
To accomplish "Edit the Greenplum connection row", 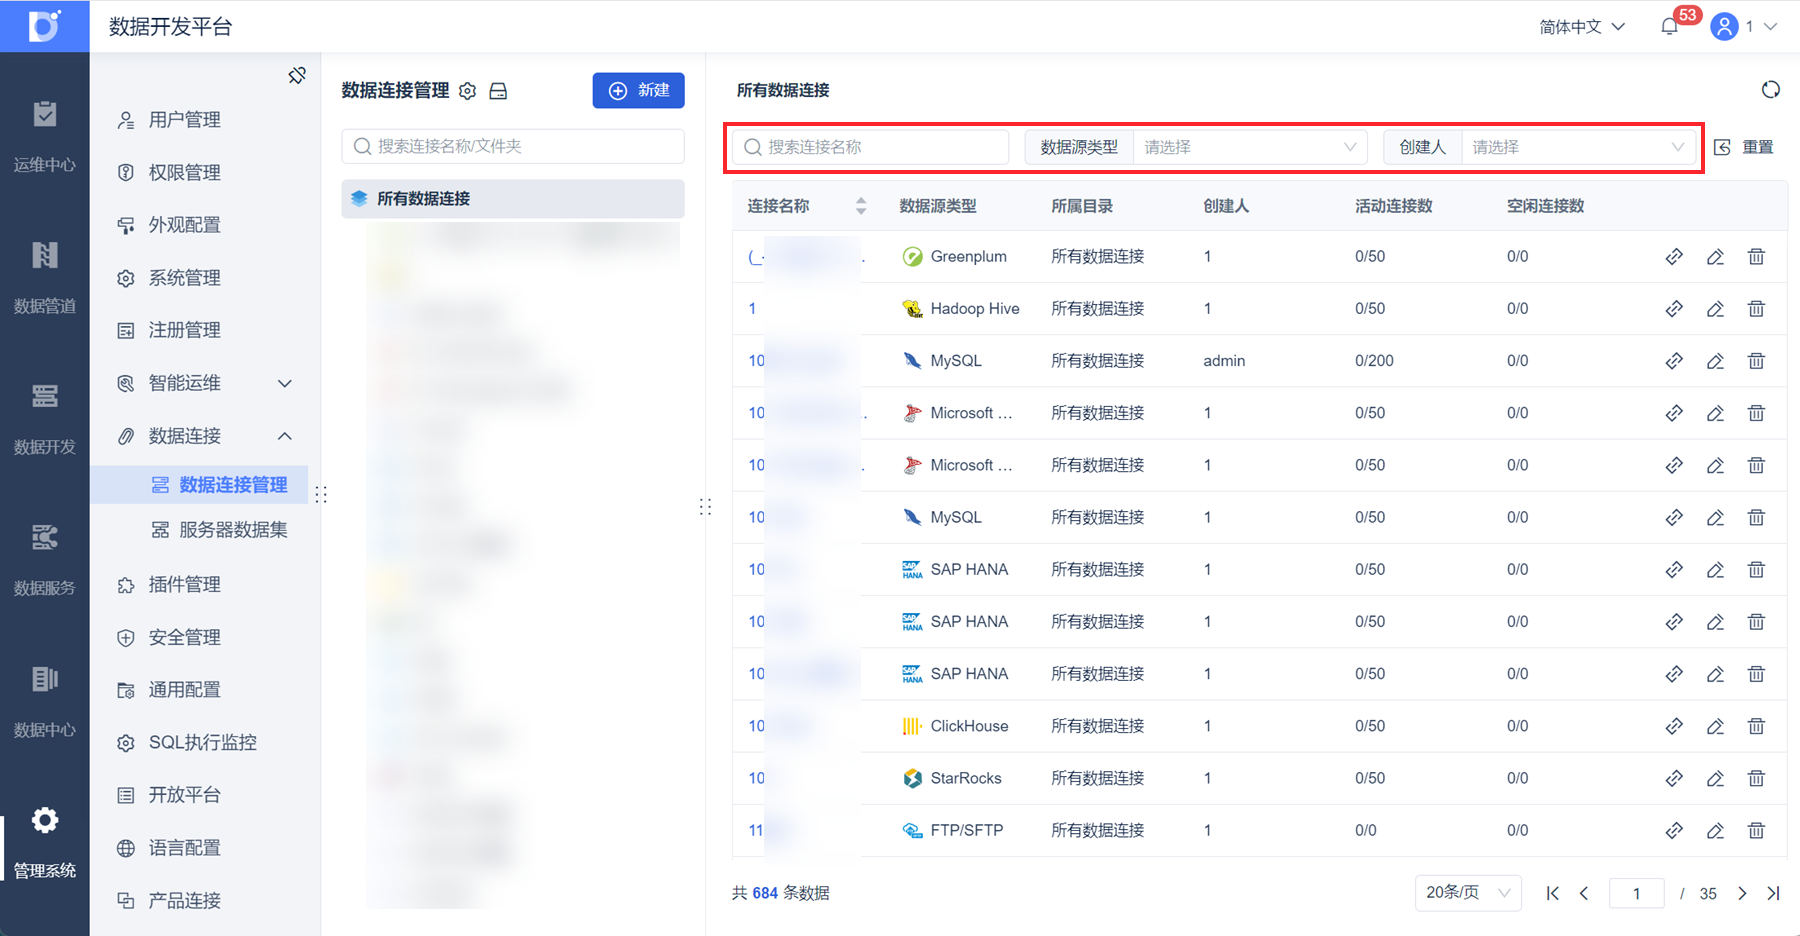I will pyautogui.click(x=1715, y=257).
